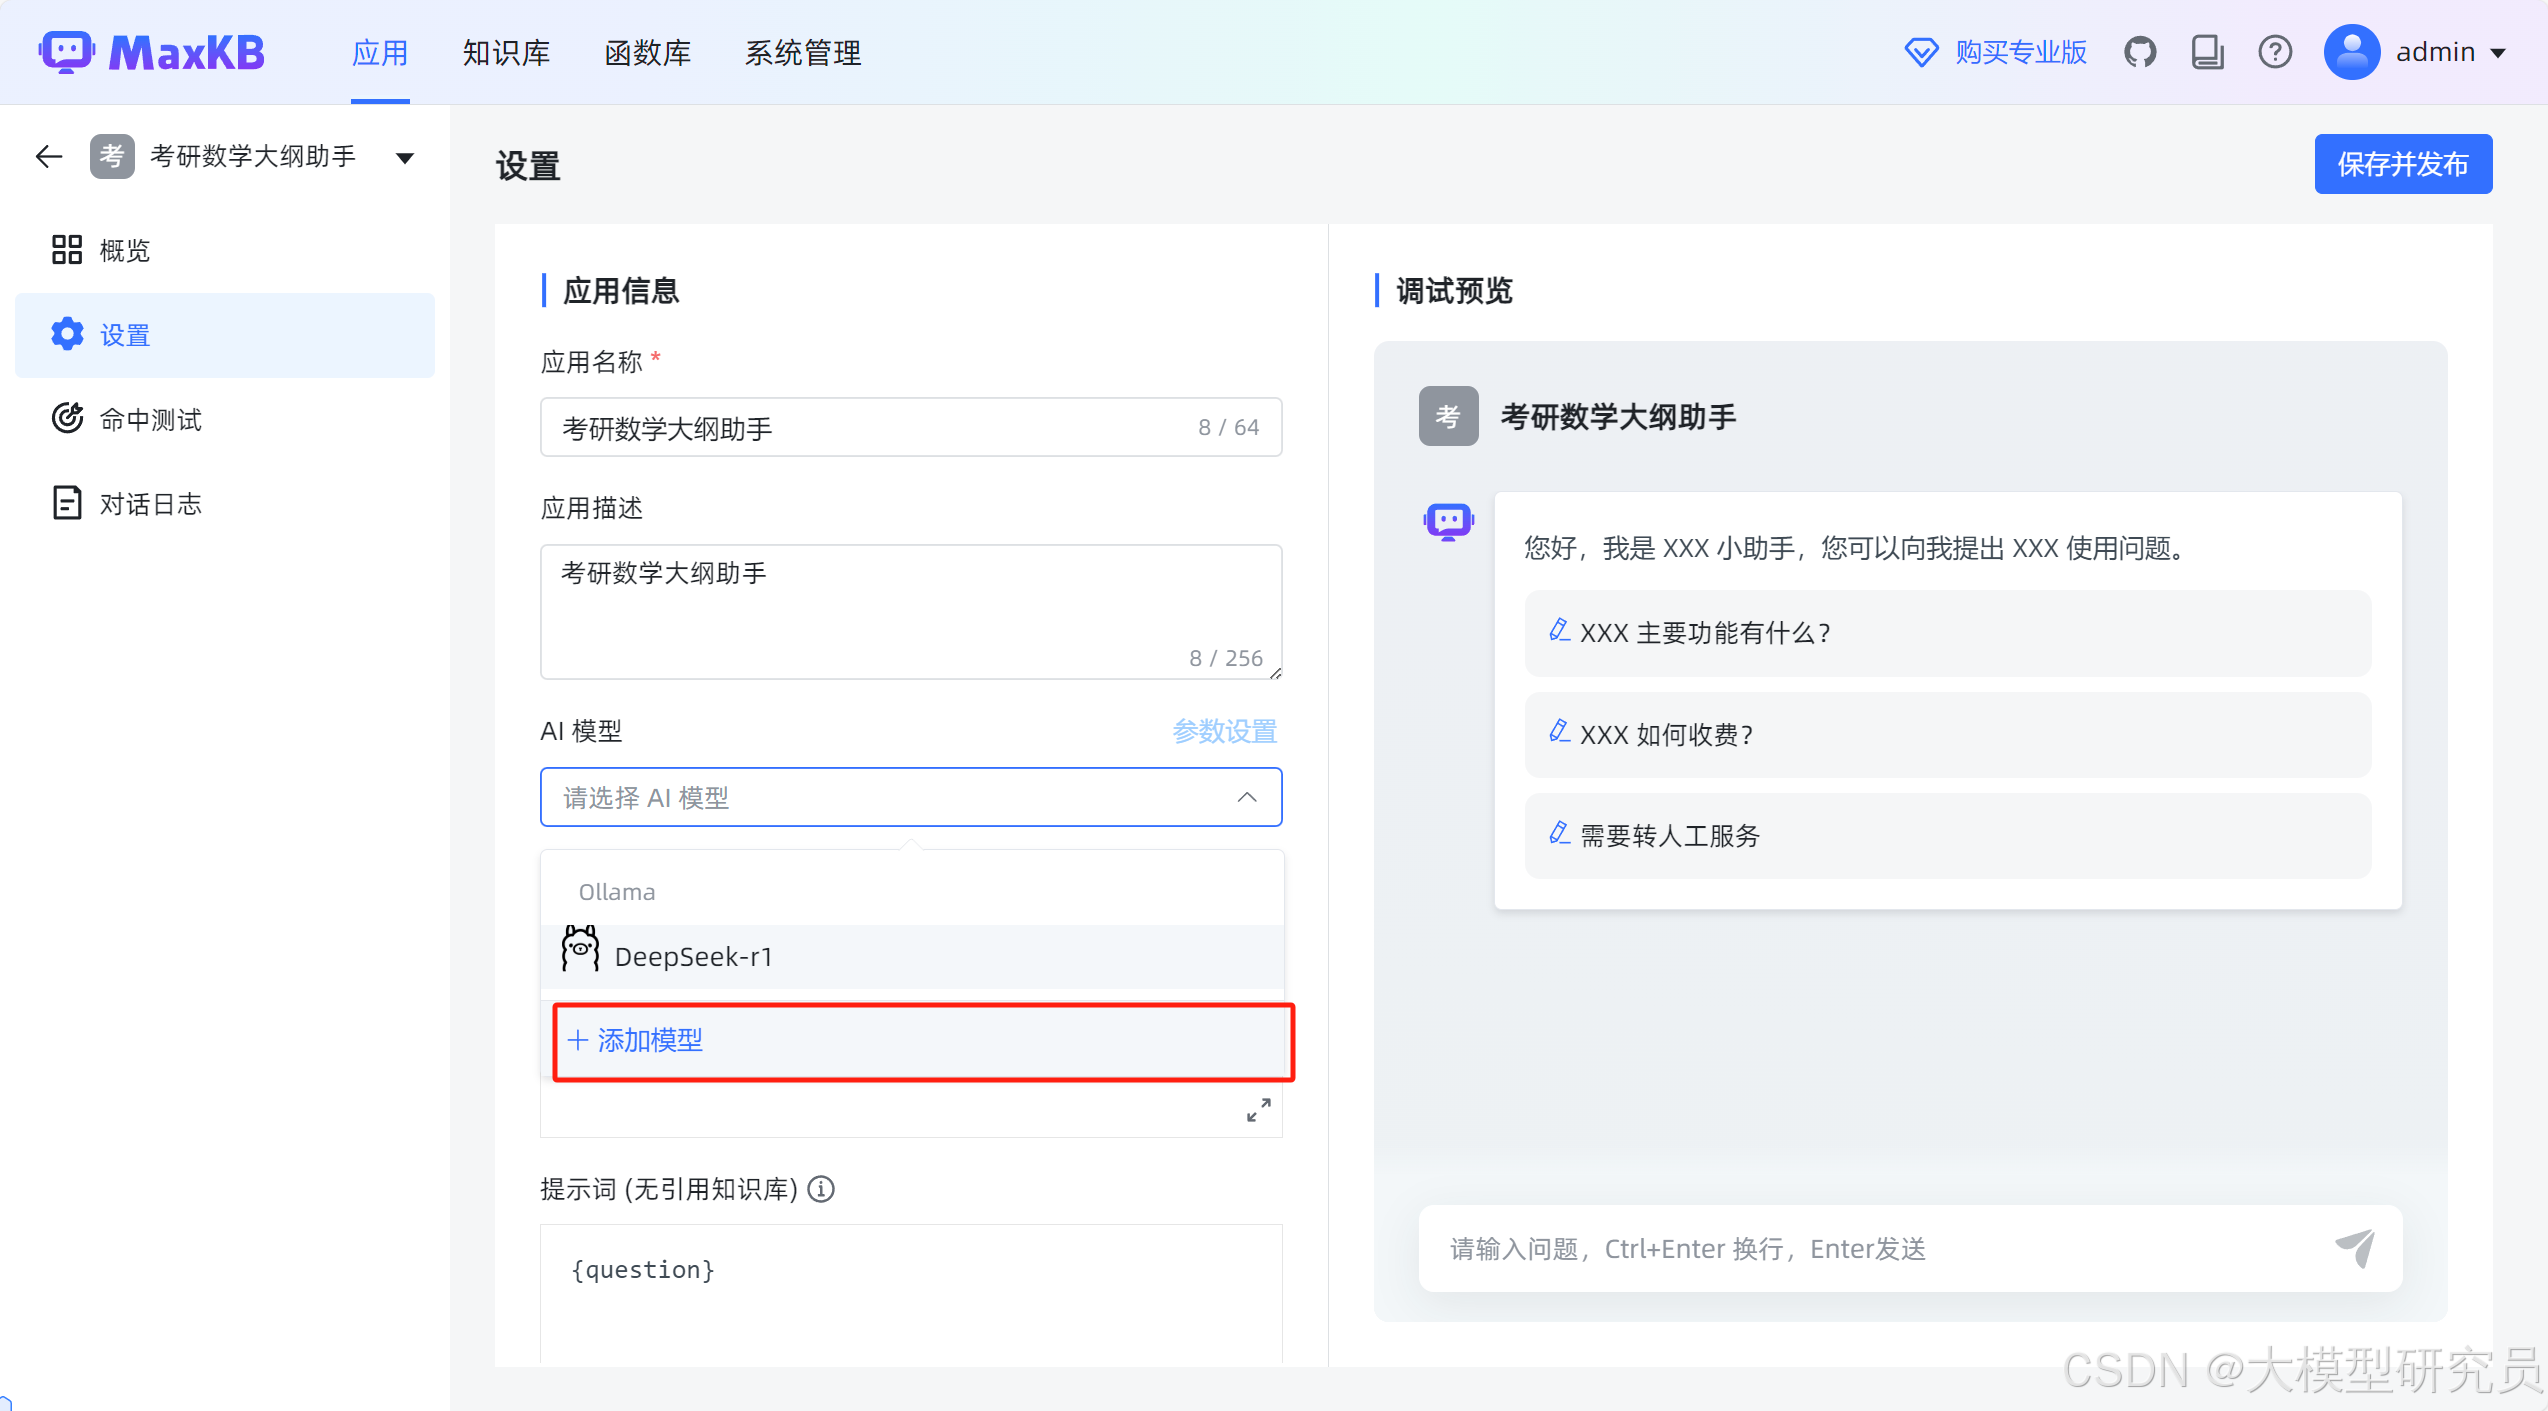Click the MaxKB logo
Image resolution: width=2548 pixels, height=1411 pixels.
(x=152, y=52)
